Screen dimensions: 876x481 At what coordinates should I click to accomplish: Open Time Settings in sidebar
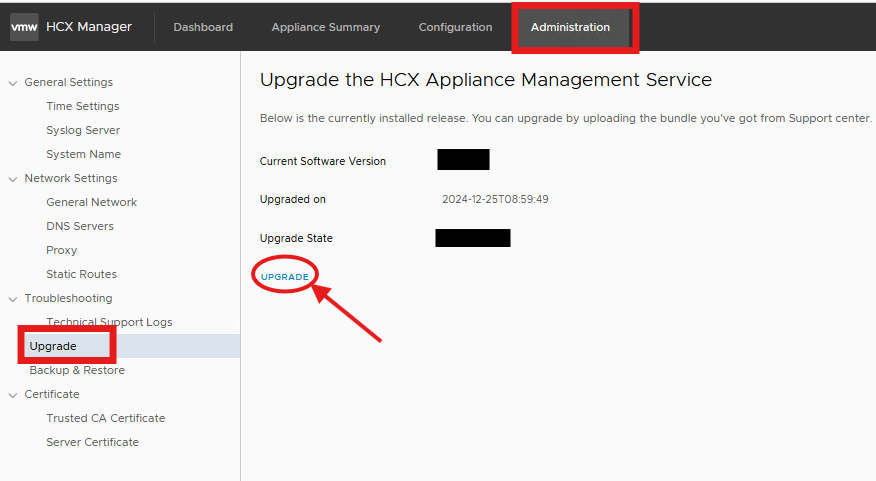82,106
